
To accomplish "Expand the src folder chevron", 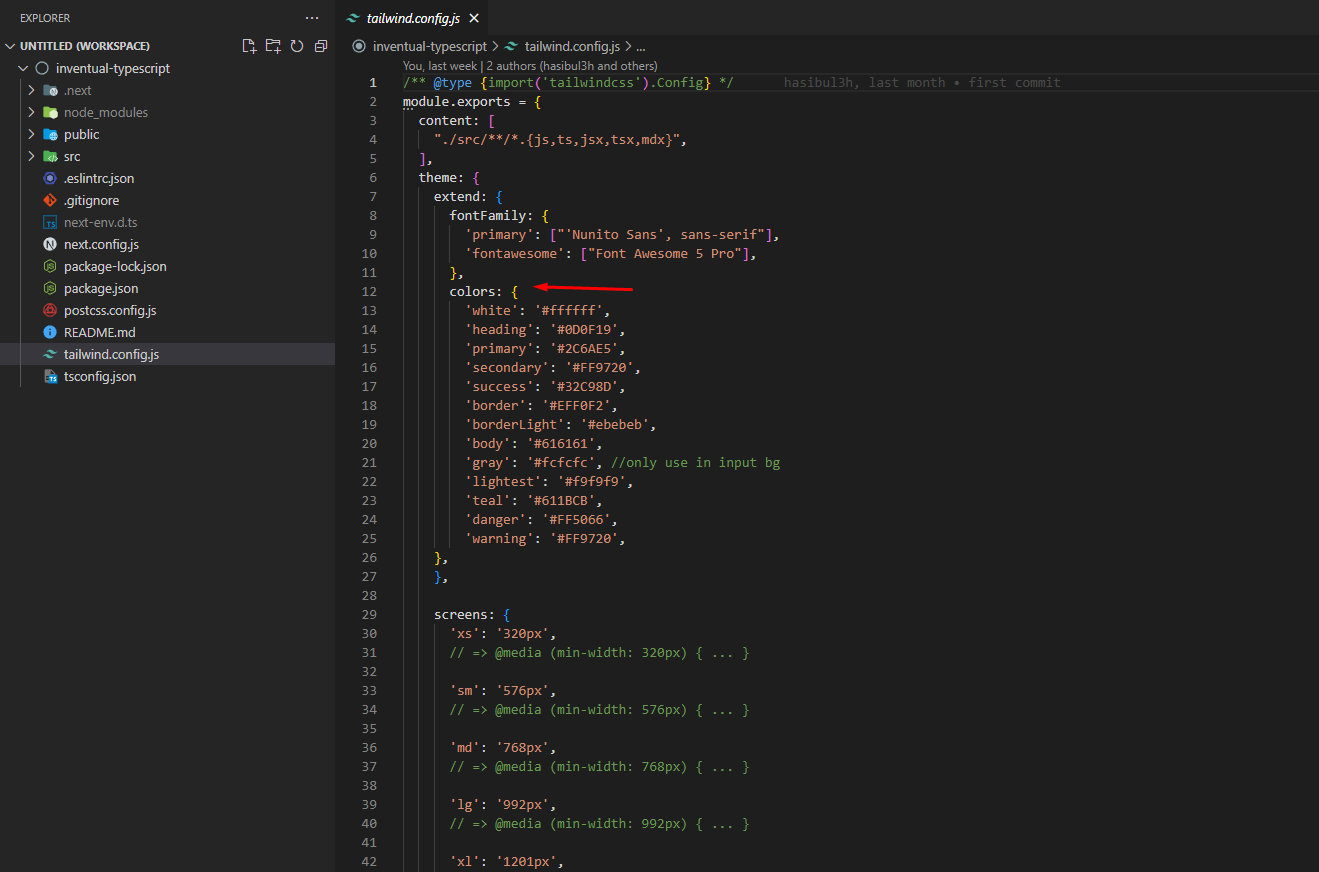I will pos(32,156).
